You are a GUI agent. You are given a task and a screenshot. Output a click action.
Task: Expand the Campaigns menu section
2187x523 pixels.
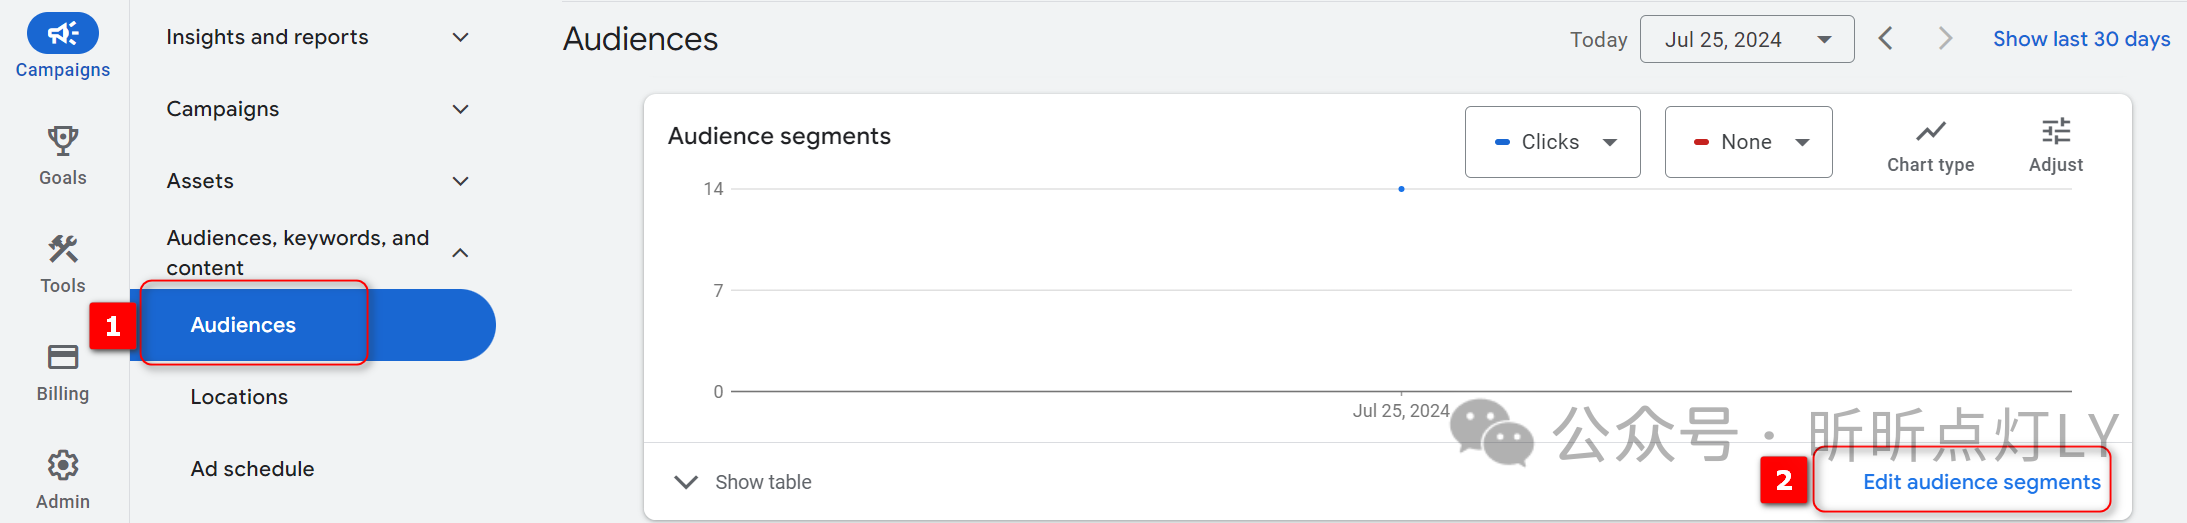[318, 109]
